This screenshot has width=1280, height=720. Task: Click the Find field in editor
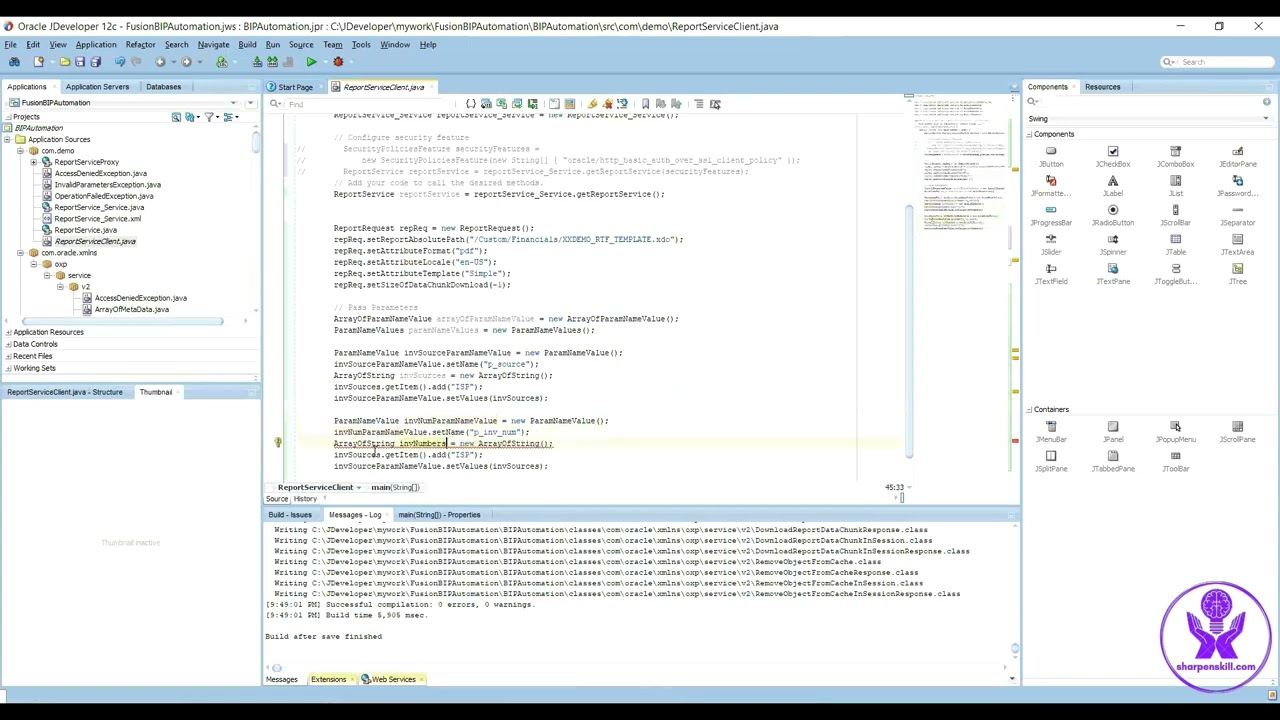(x=368, y=104)
